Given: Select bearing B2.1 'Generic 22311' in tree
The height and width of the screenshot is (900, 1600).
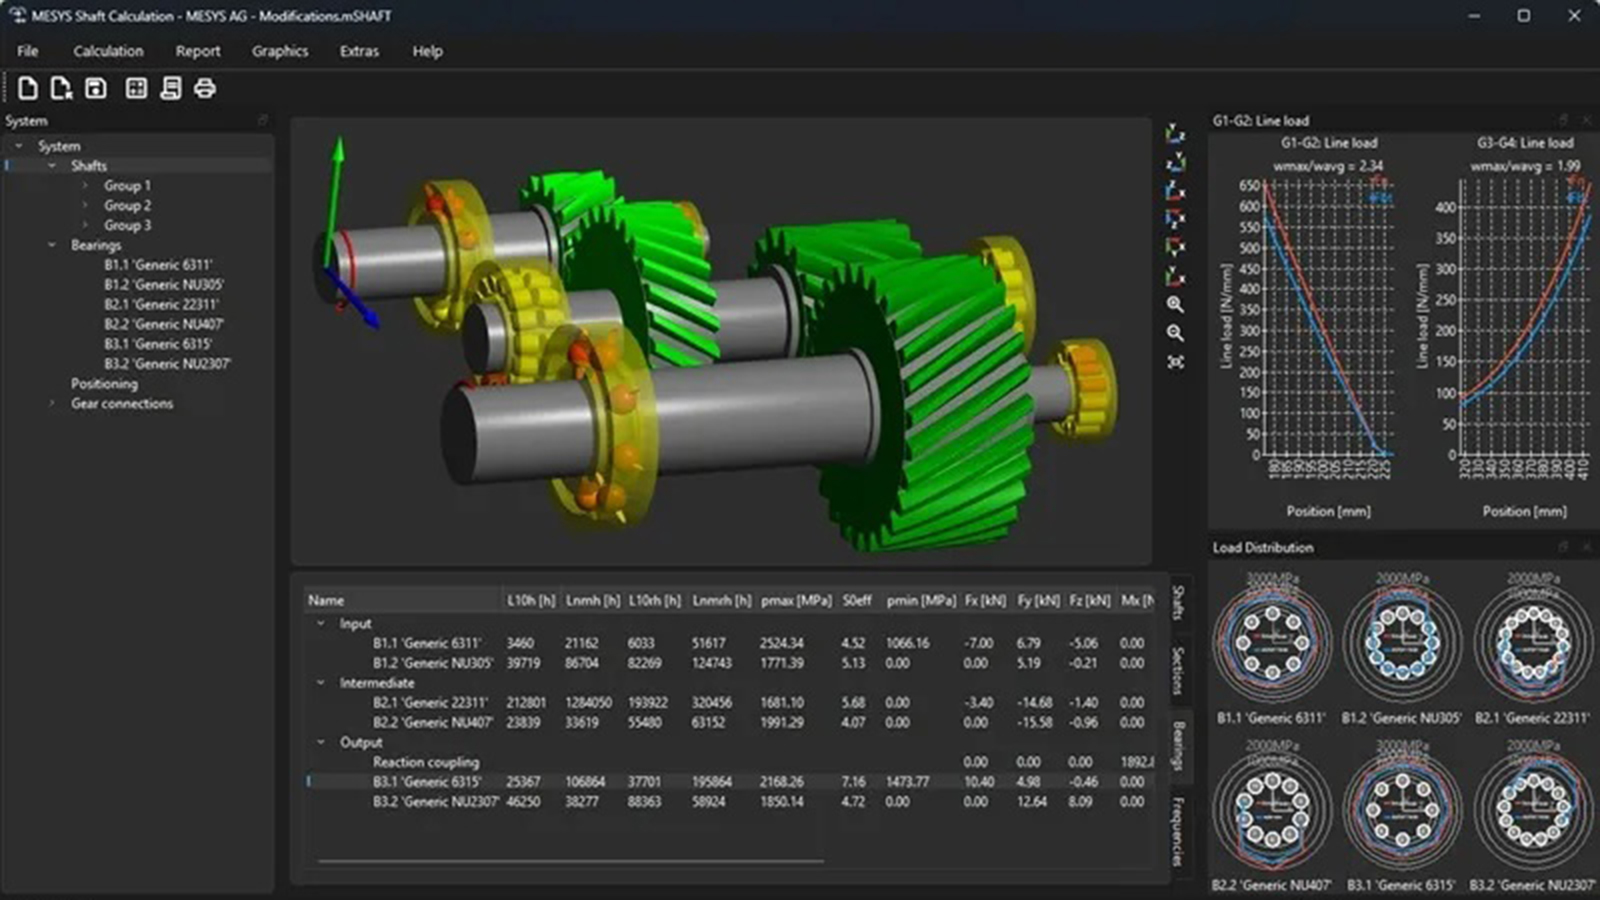Looking at the screenshot, I should point(161,305).
